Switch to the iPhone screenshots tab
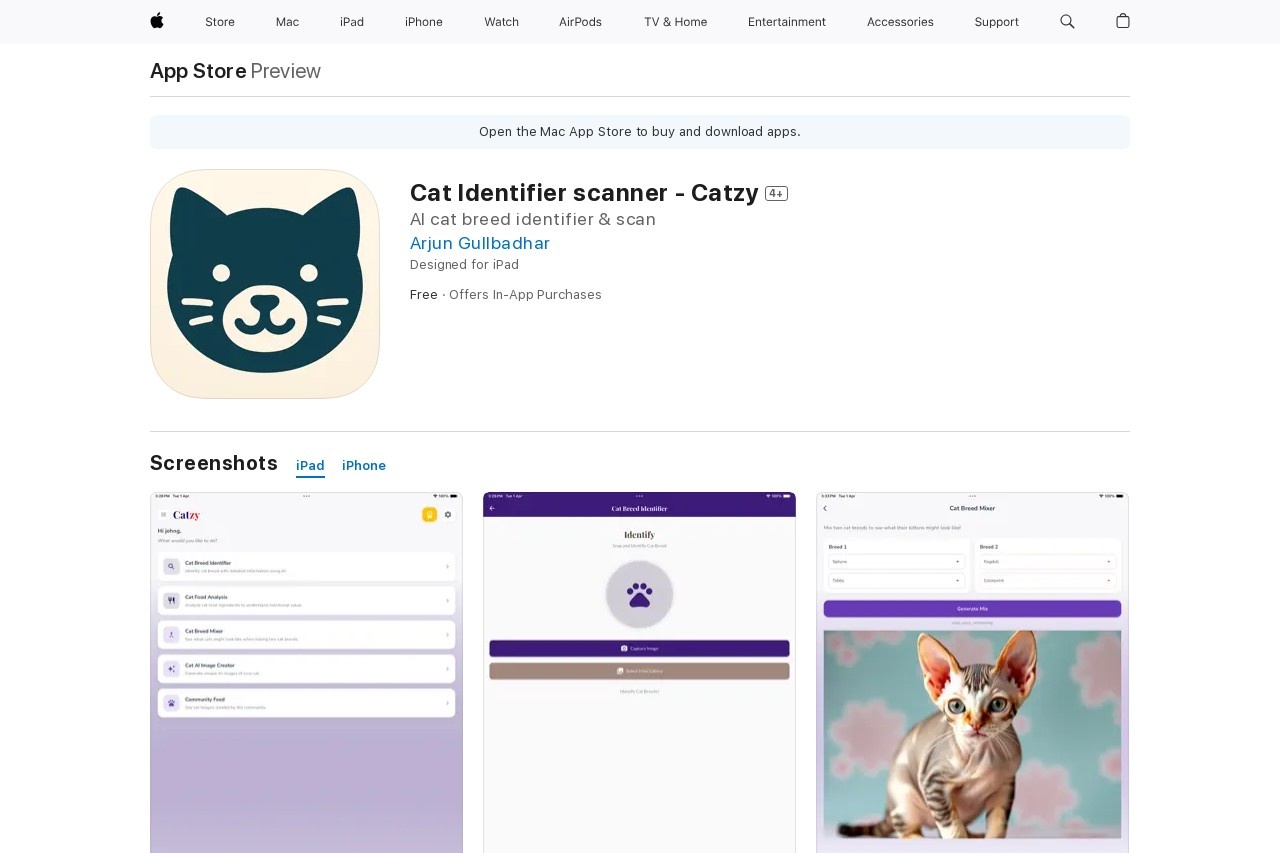The height and width of the screenshot is (853, 1280). tap(364, 466)
